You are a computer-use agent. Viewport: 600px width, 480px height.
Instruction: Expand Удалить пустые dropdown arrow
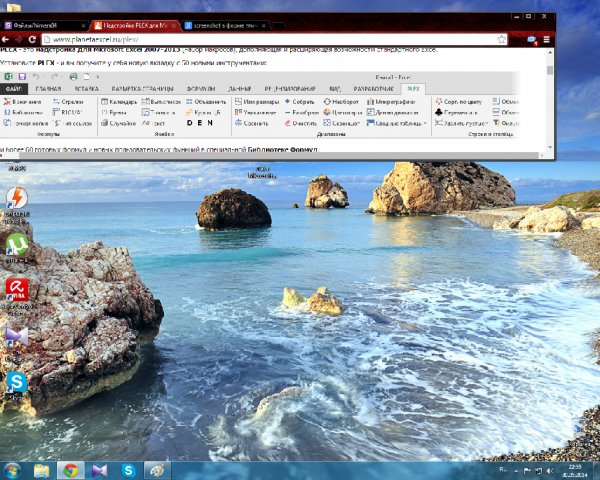pyautogui.click(x=486, y=123)
